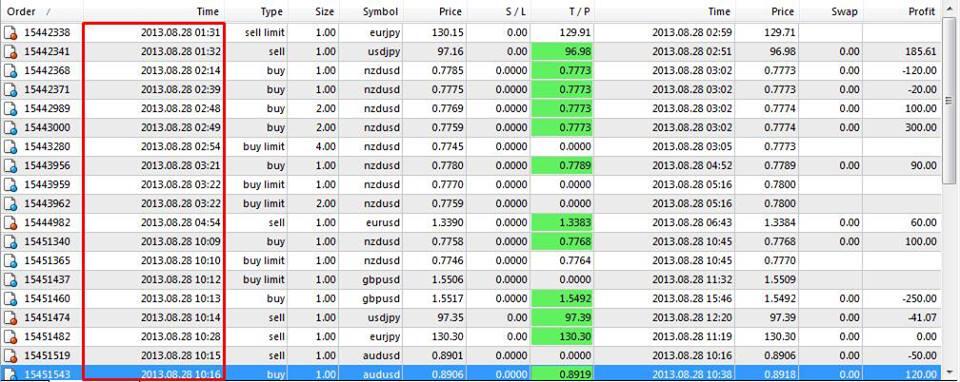Click the green T/P cell showing 96.98

click(x=563, y=51)
